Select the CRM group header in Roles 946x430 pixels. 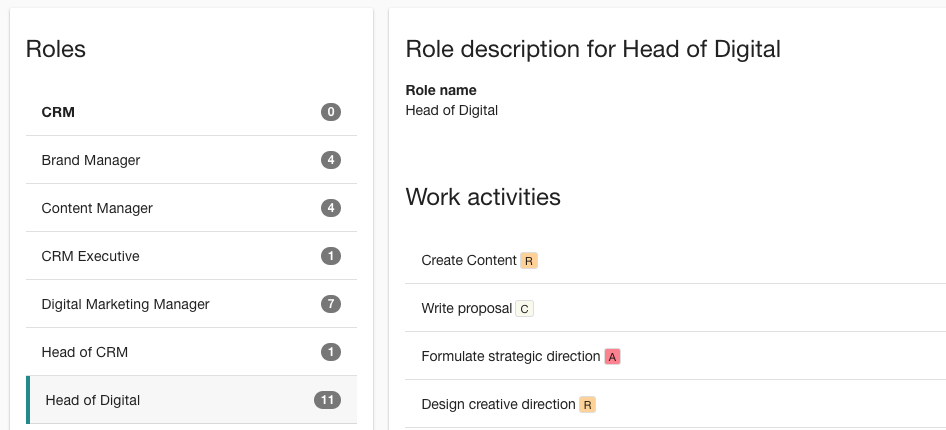191,112
